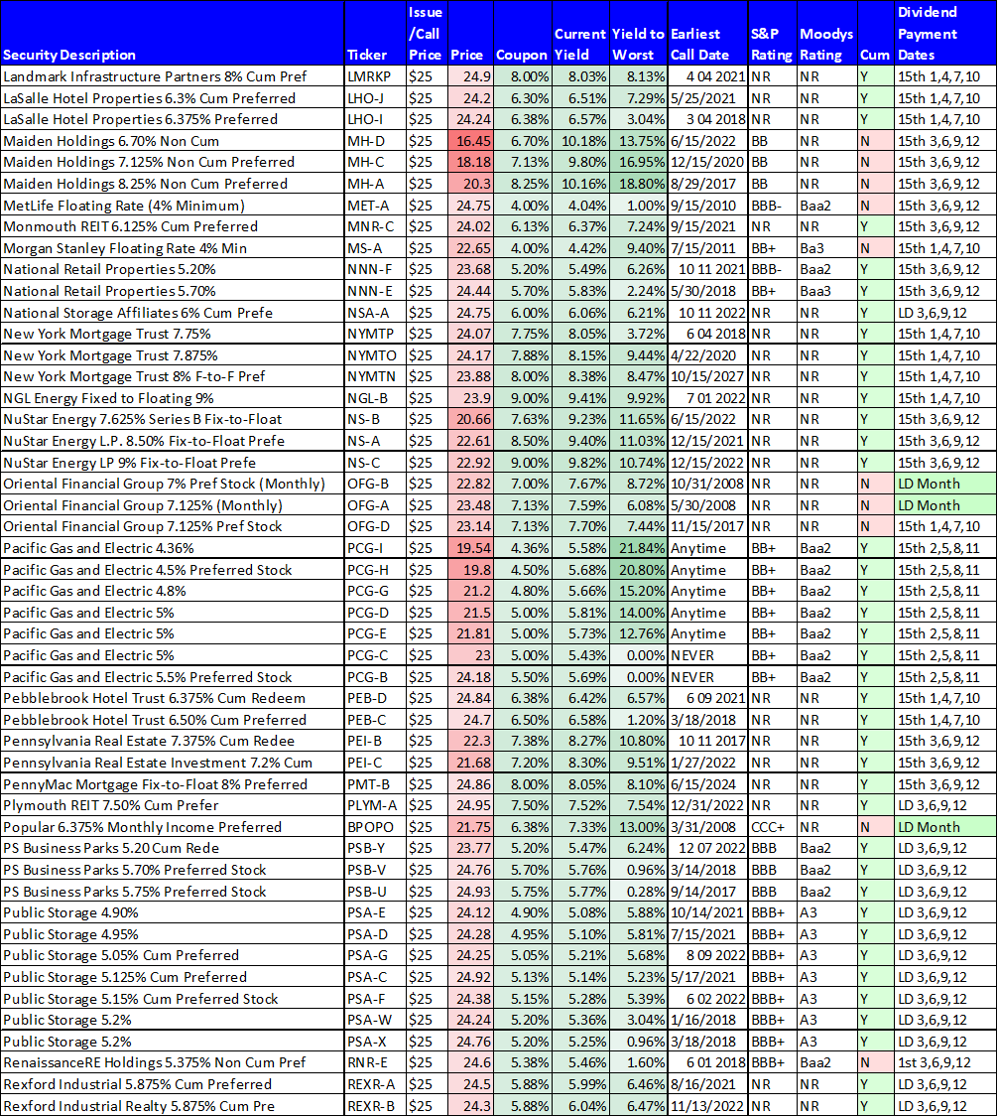
Task: Select ticker cell 'PSA-D'
Action: (375, 934)
